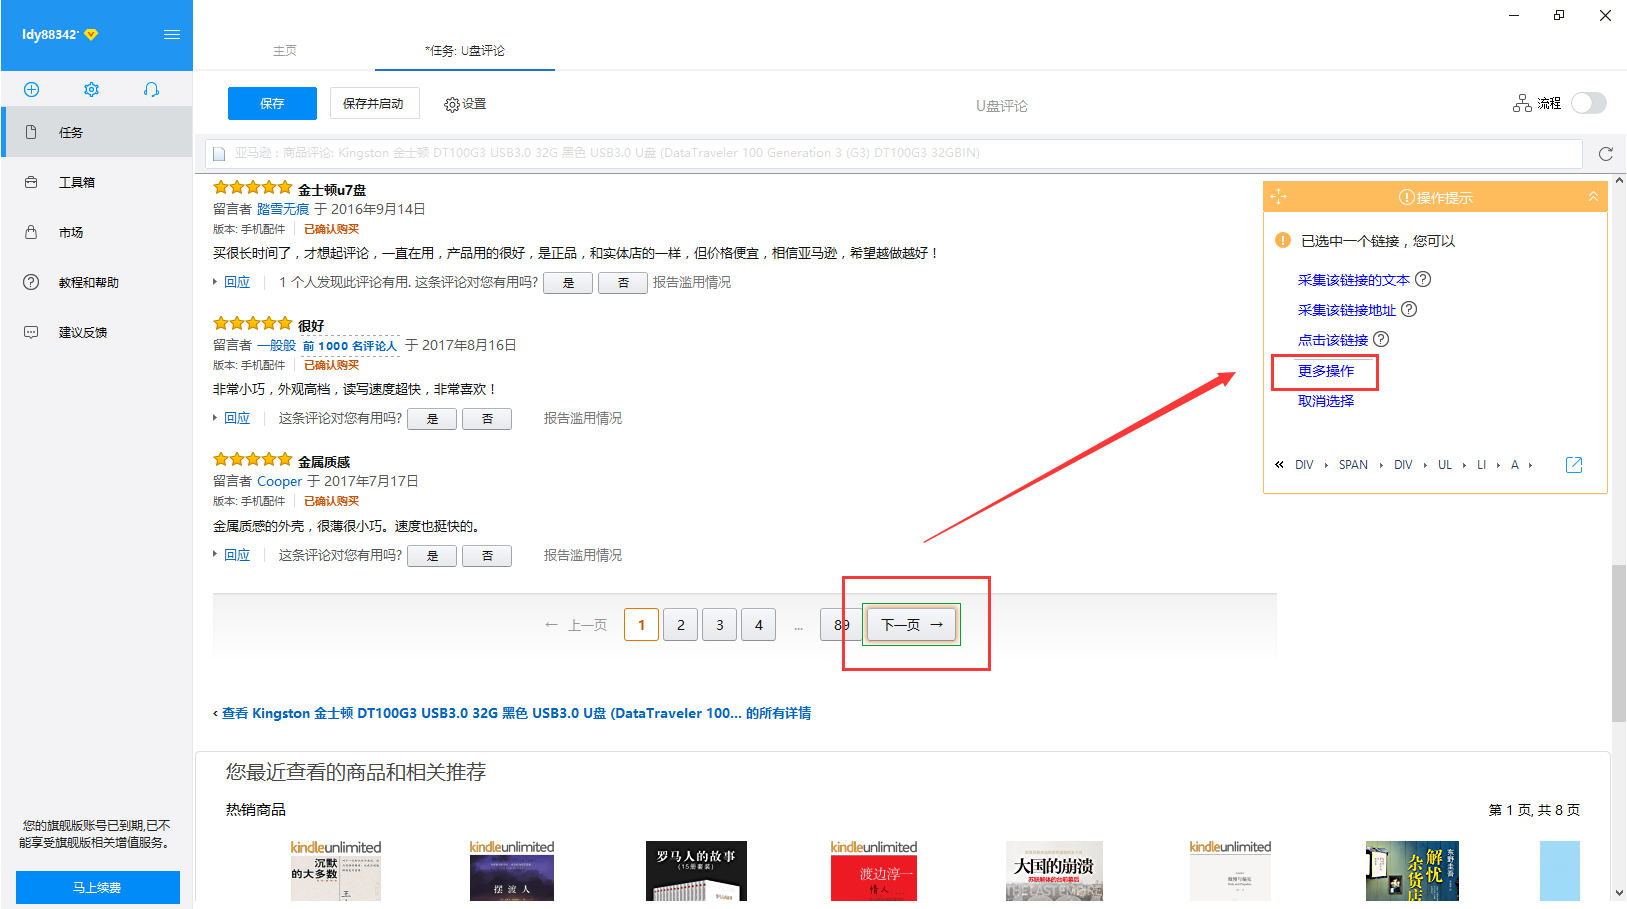Image resolution: width=1627 pixels, height=909 pixels.
Task: Click the 流程 flowchart icon
Action: coord(1522,103)
